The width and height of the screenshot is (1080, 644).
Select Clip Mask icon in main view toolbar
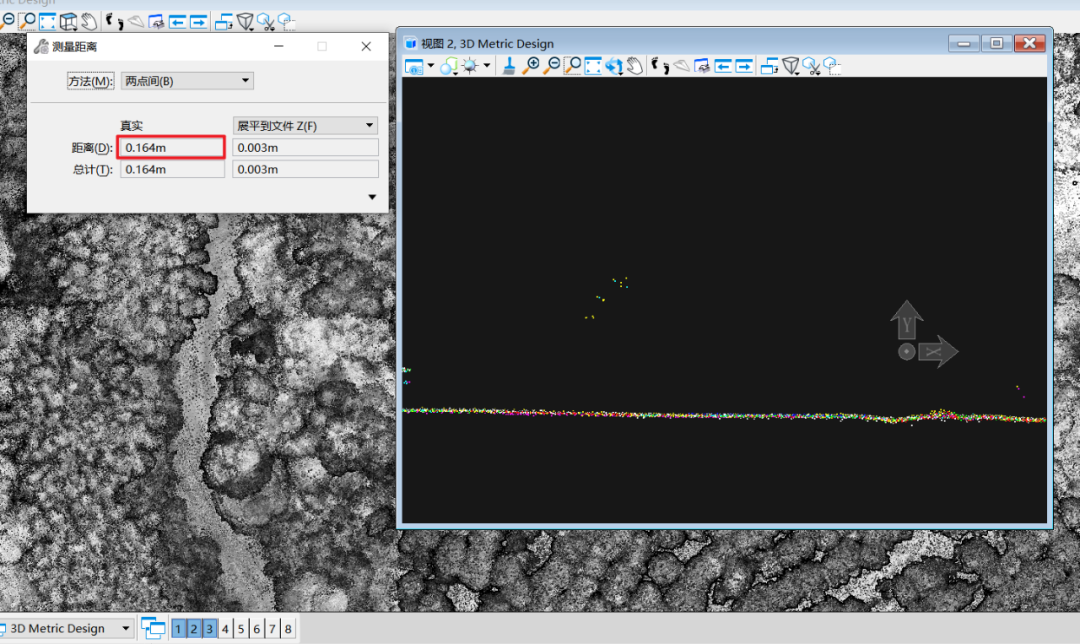point(286,22)
